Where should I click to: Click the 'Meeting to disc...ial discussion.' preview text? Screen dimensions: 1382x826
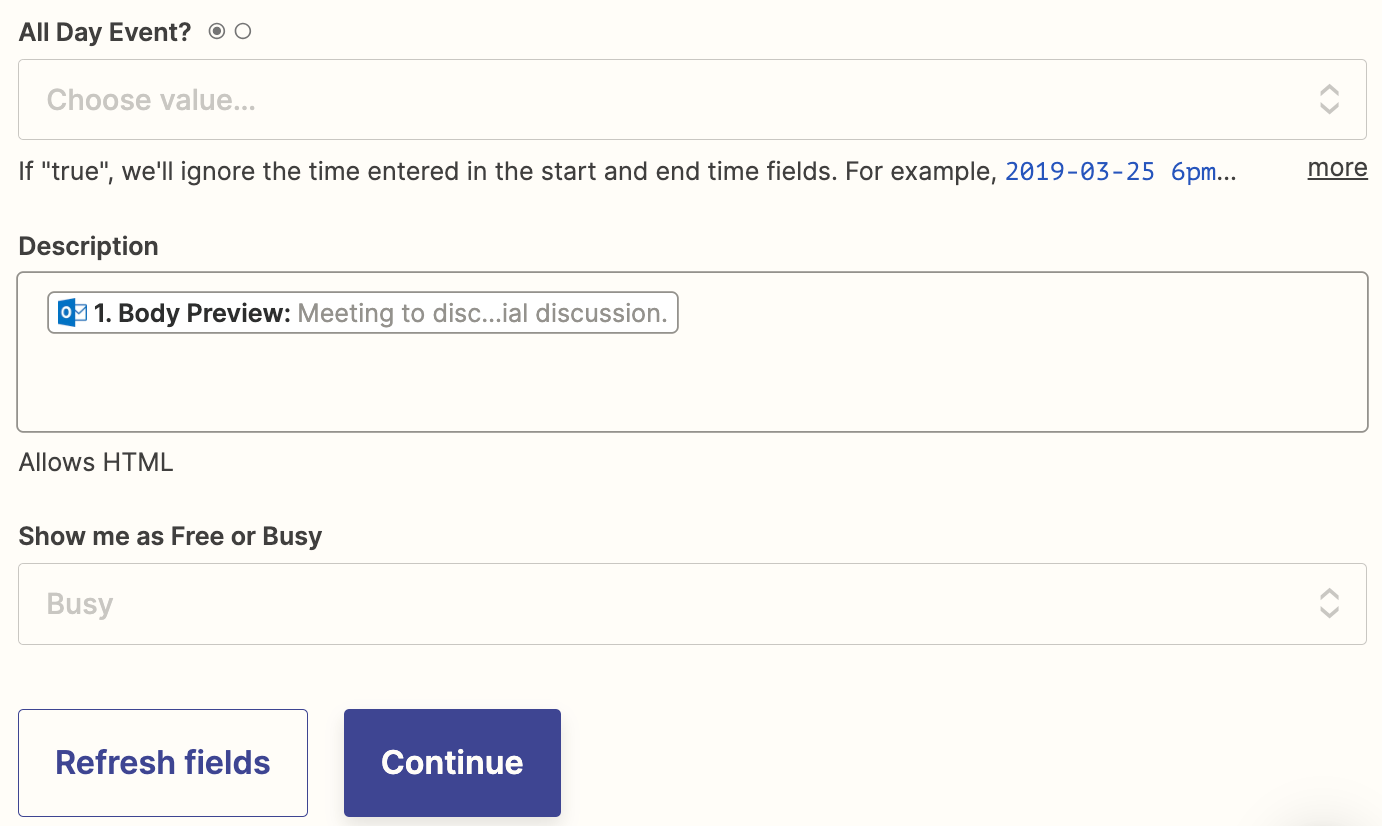(482, 313)
